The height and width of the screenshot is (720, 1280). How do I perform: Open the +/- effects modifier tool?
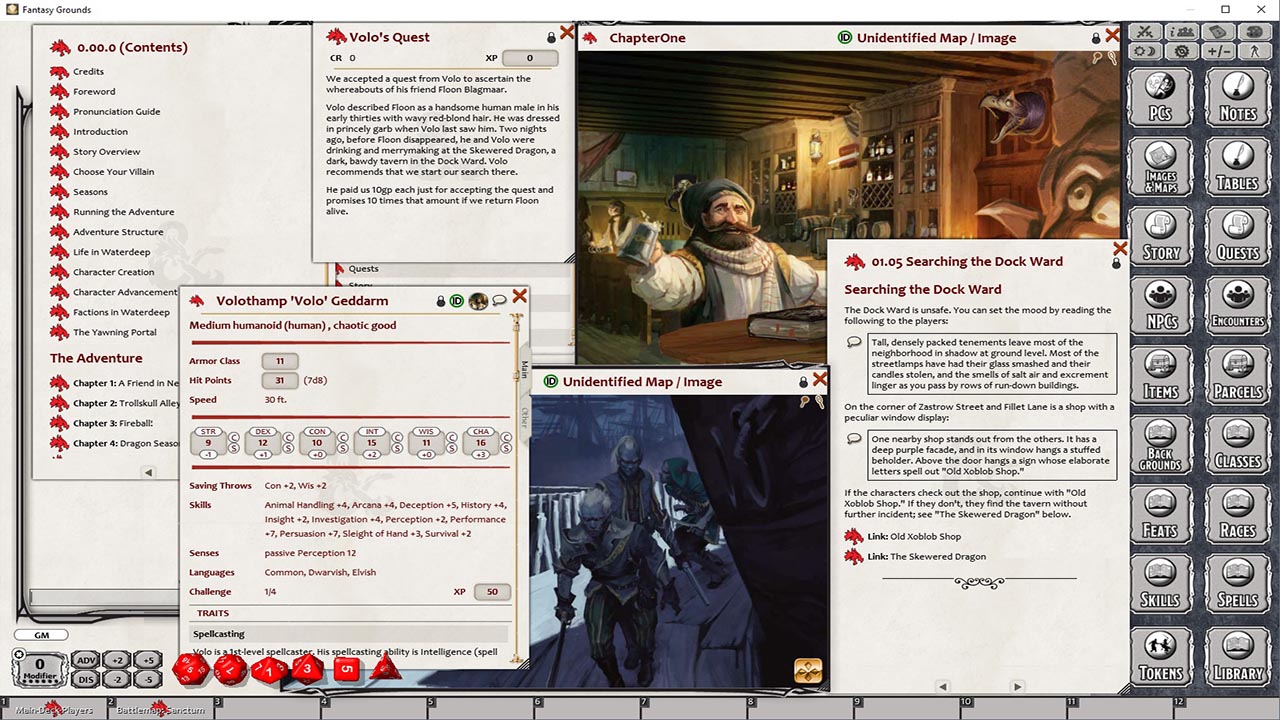[x=1221, y=51]
